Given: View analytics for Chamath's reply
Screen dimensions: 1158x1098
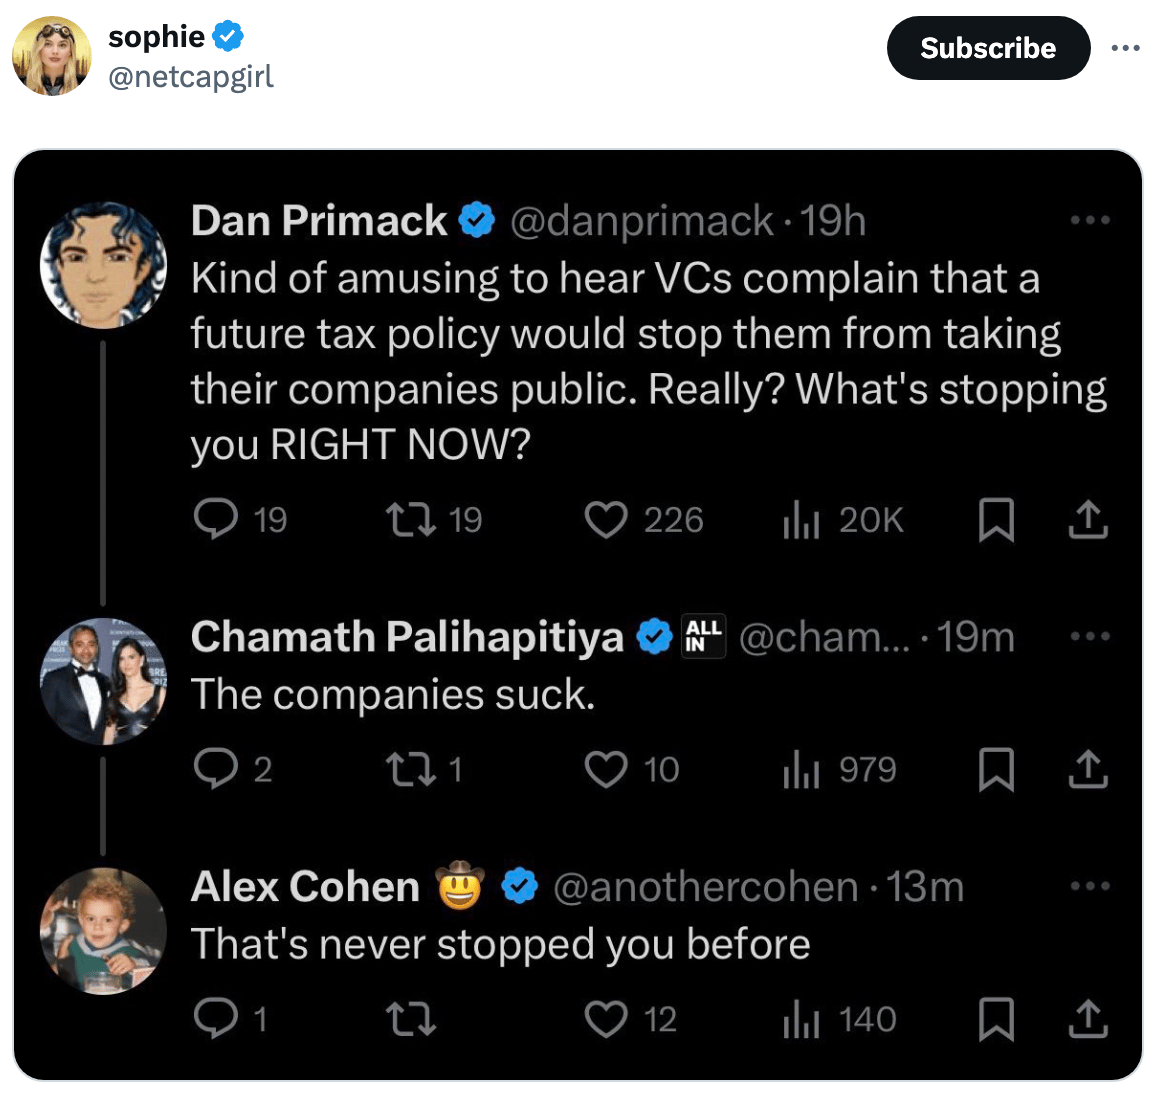Looking at the screenshot, I should tap(801, 770).
